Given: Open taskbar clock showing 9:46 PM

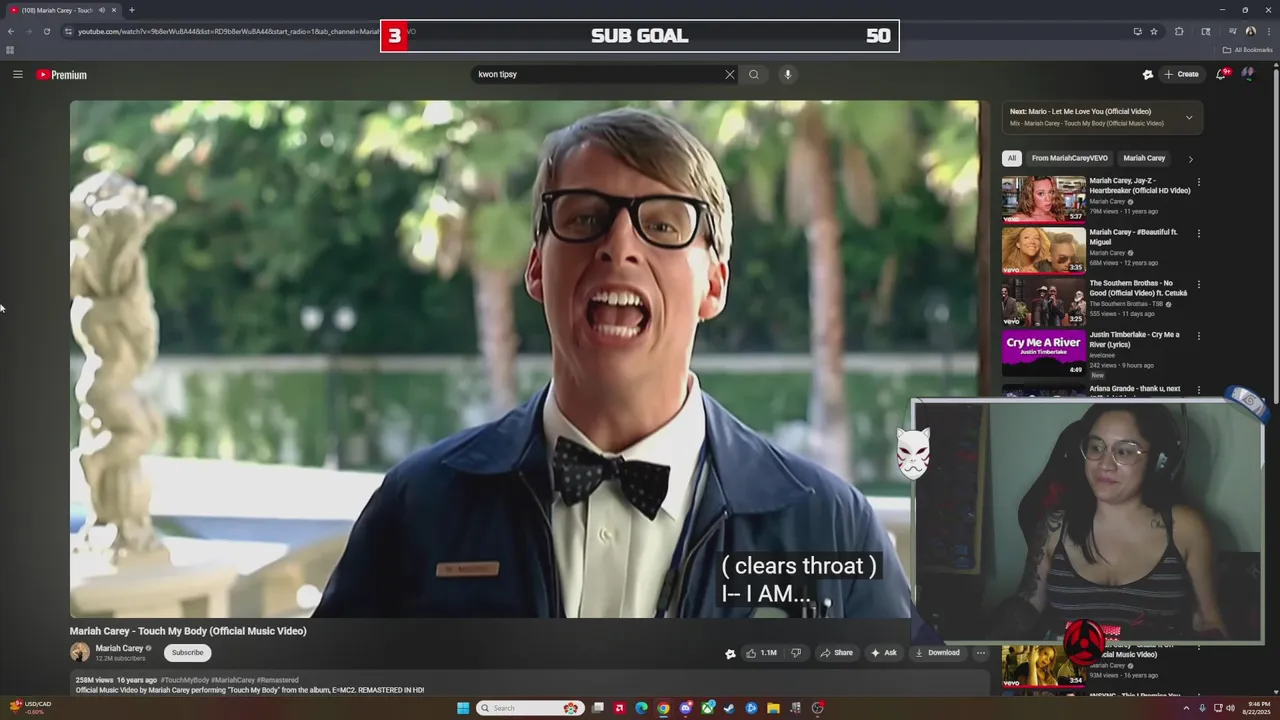Looking at the screenshot, I should click(1257, 708).
